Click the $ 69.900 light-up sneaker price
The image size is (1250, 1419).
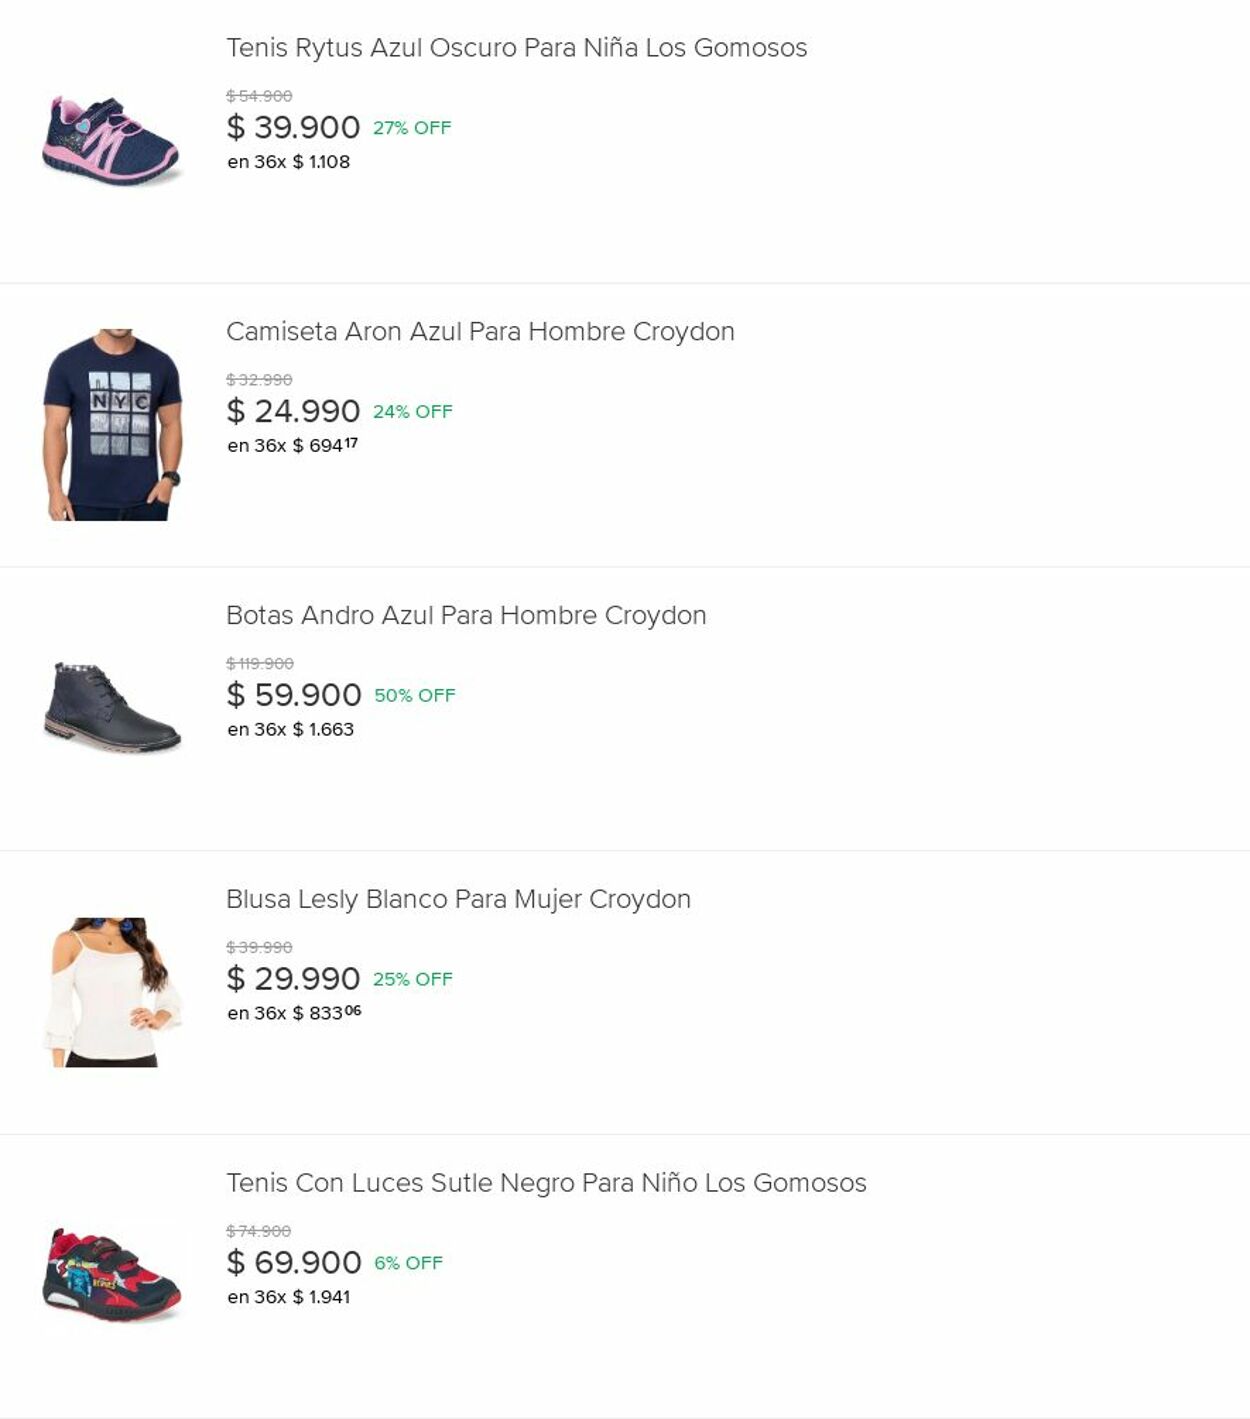294,1263
